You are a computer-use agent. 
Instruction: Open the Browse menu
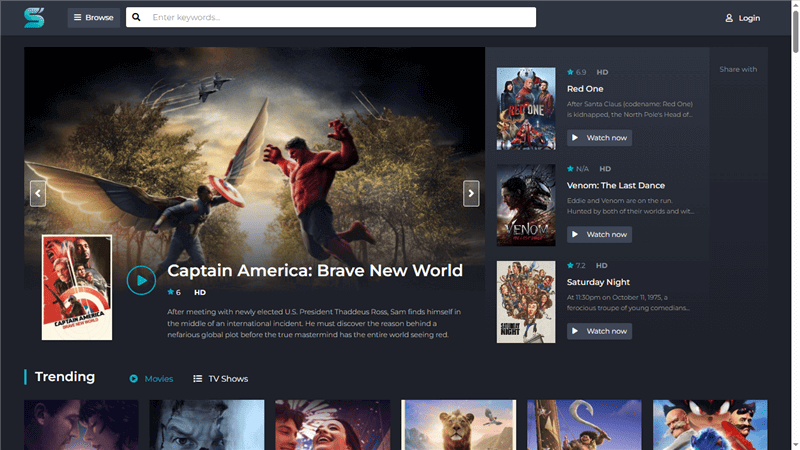coord(94,17)
